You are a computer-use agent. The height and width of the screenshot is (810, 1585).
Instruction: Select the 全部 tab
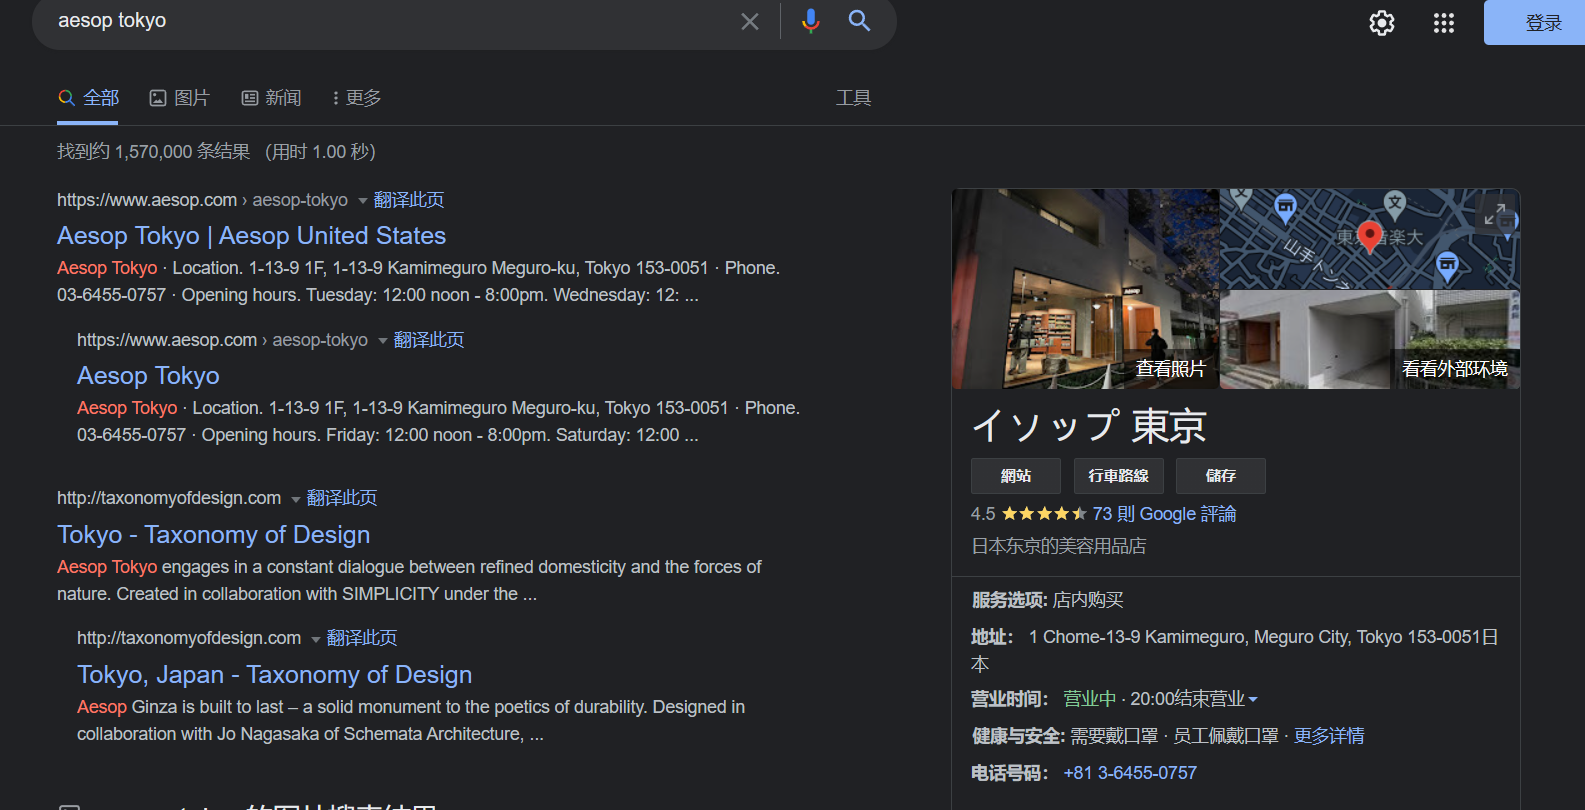(88, 98)
